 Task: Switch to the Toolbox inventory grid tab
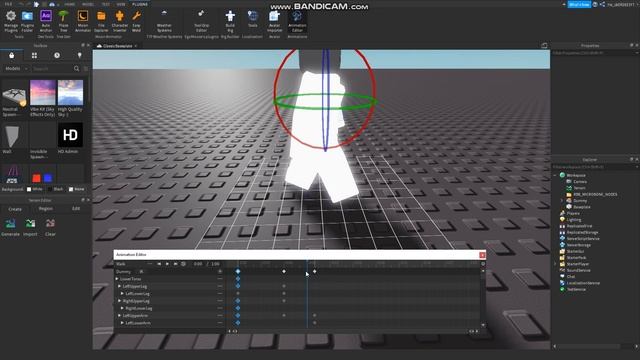[34, 56]
